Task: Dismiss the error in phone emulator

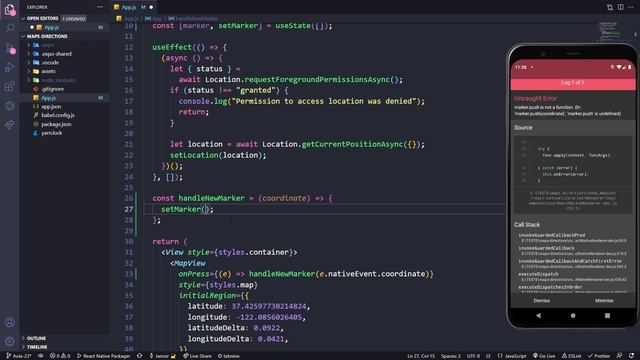Action: click(x=541, y=301)
